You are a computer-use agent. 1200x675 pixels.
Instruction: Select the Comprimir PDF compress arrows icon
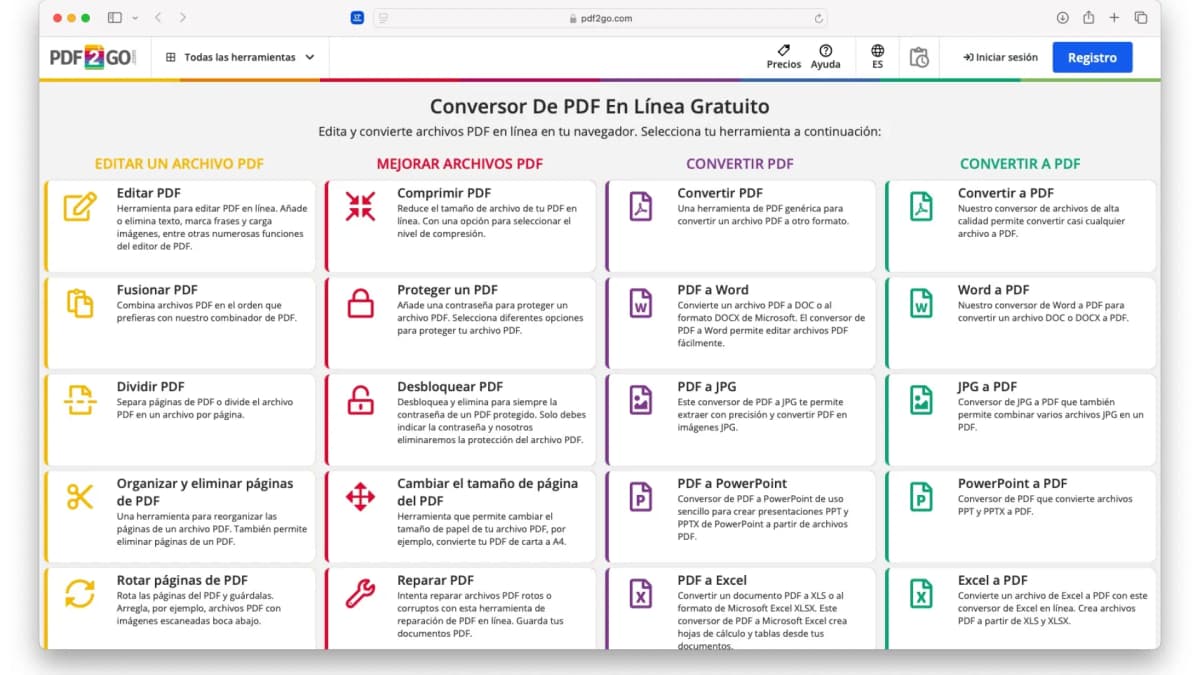click(x=360, y=206)
